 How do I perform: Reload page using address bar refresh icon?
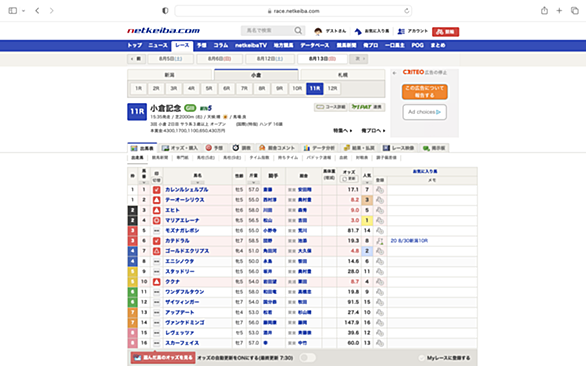click(407, 11)
